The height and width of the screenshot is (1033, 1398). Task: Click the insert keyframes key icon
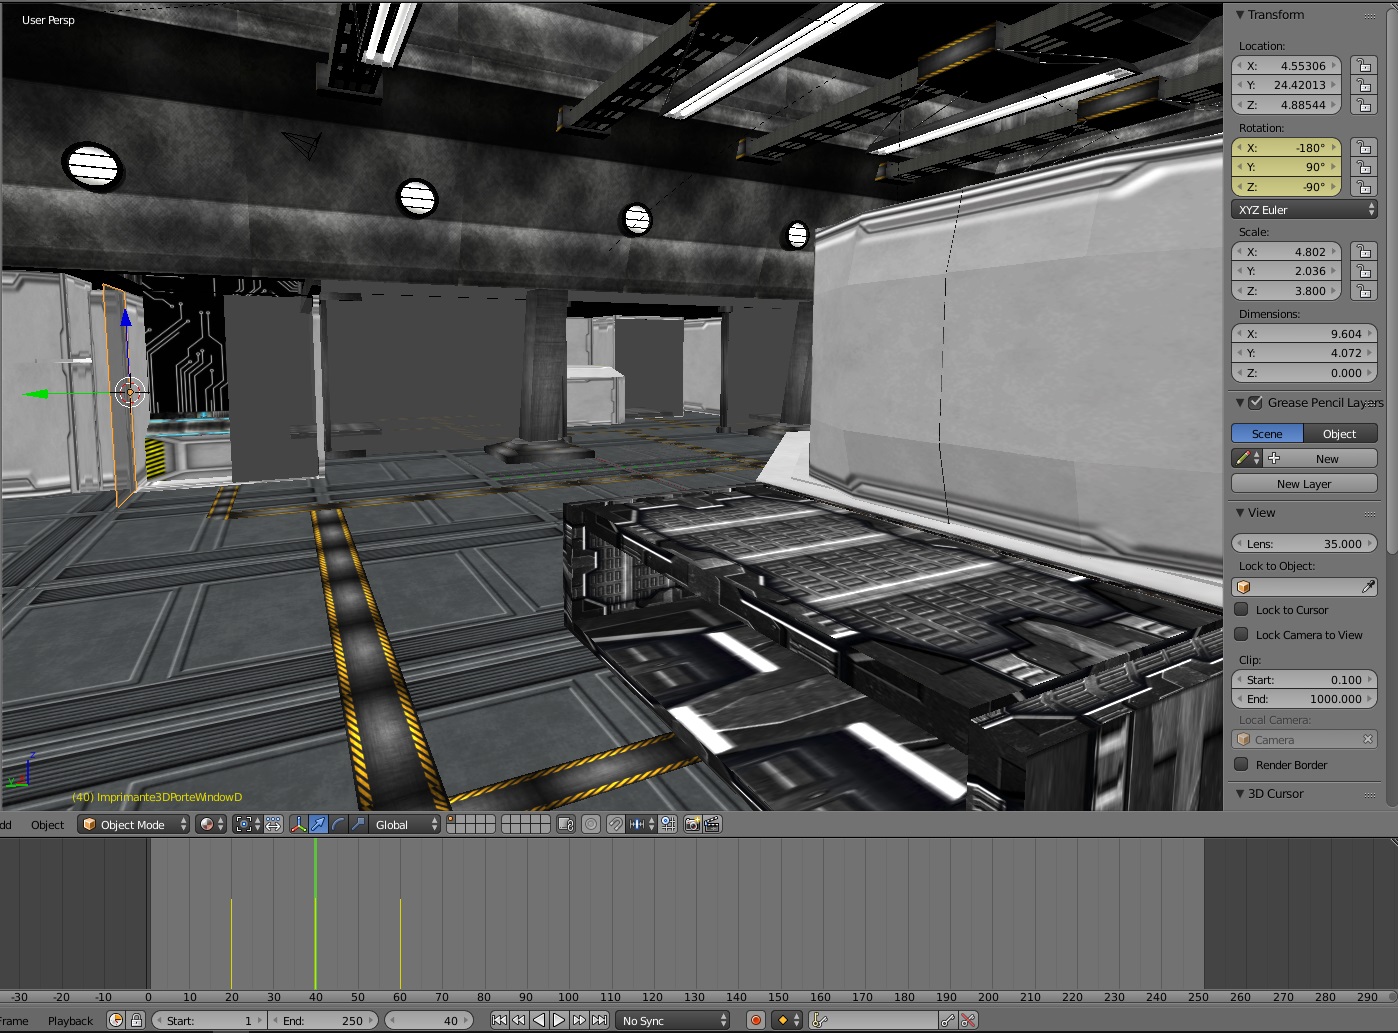click(948, 1020)
